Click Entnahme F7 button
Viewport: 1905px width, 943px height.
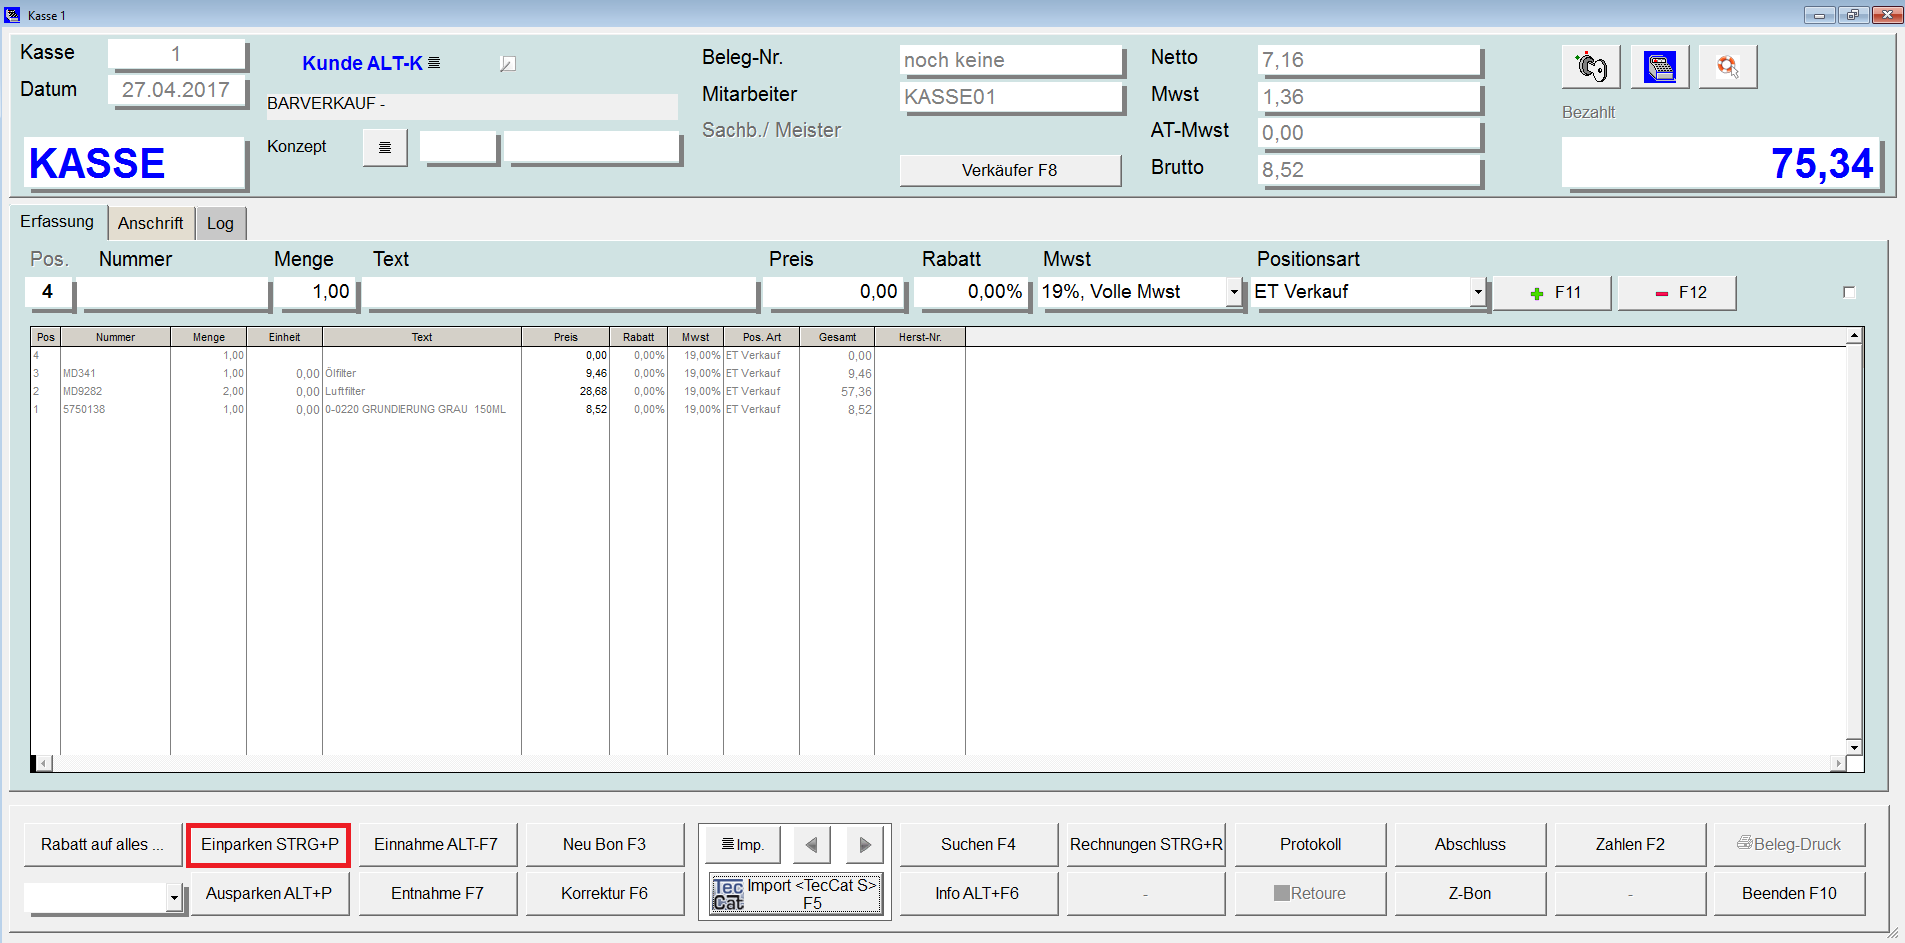pos(436,894)
